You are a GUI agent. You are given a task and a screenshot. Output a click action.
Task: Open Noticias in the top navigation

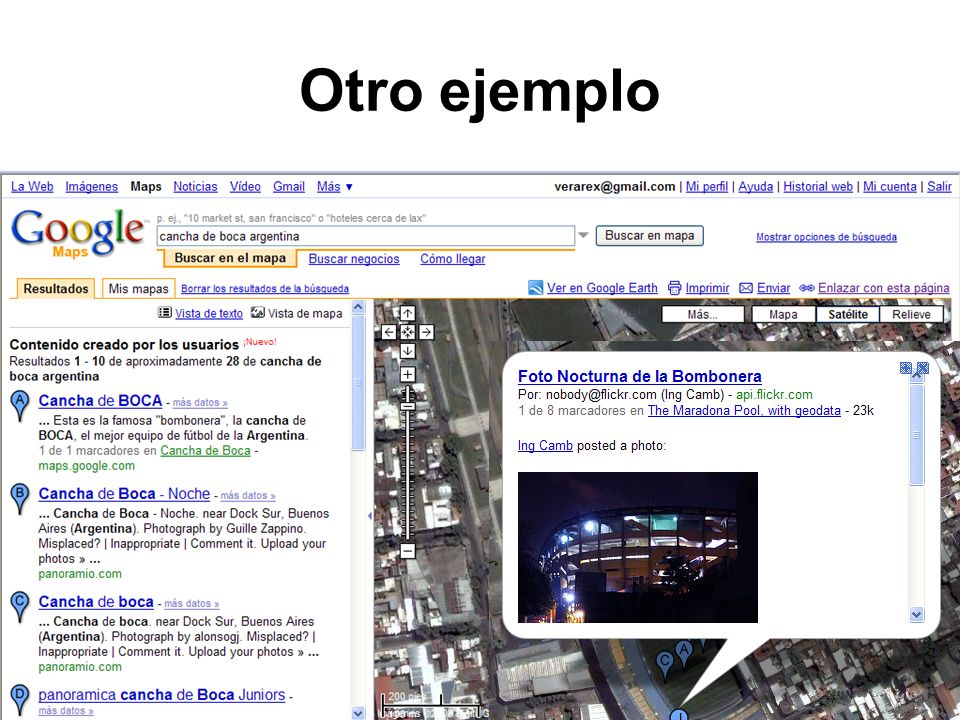(195, 187)
